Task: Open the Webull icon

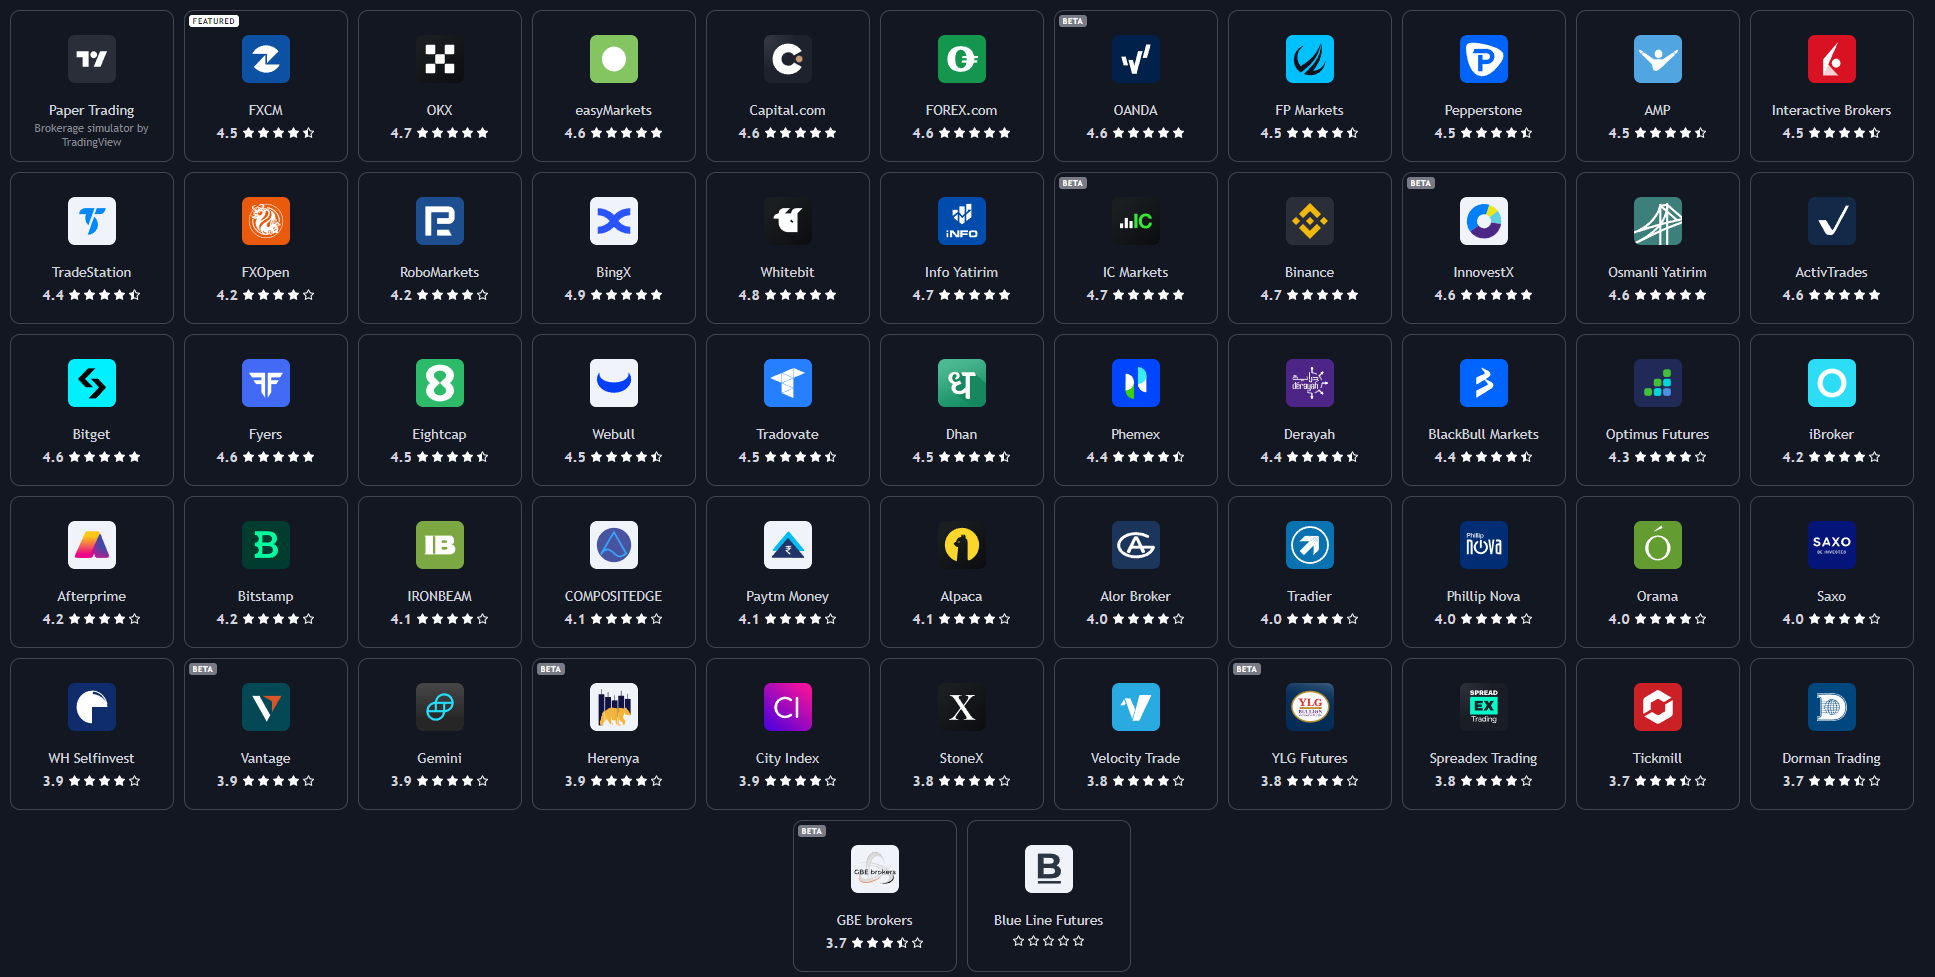Action: coord(614,383)
